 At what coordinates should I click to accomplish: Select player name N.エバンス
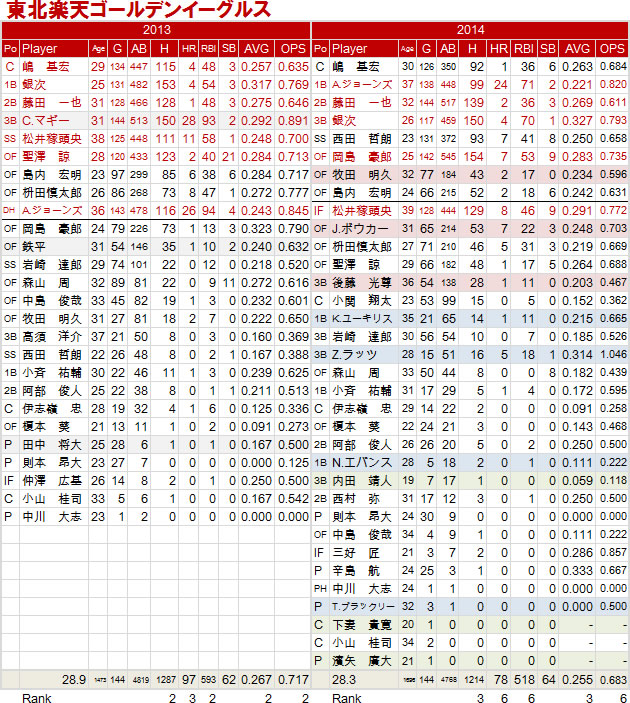click(x=362, y=463)
